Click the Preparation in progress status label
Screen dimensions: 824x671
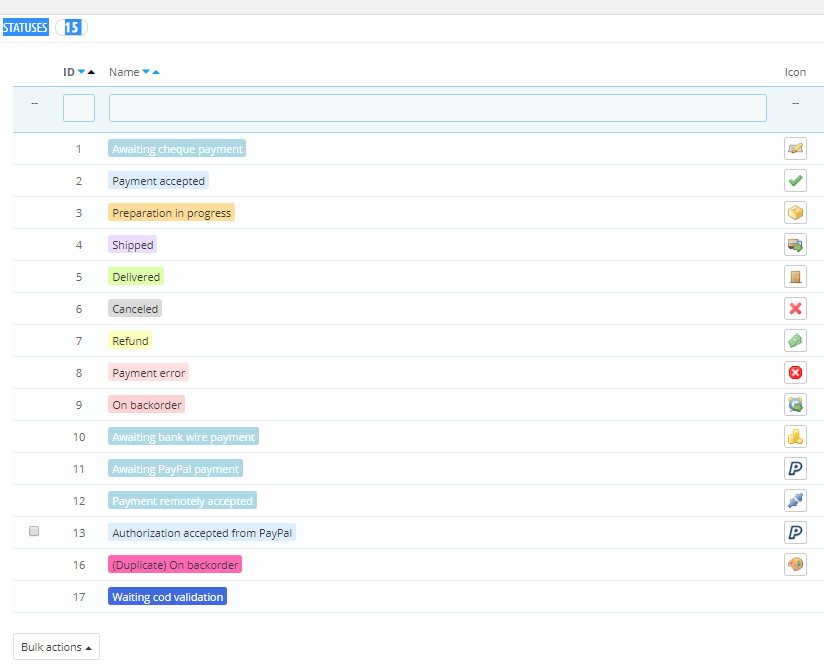coord(171,213)
